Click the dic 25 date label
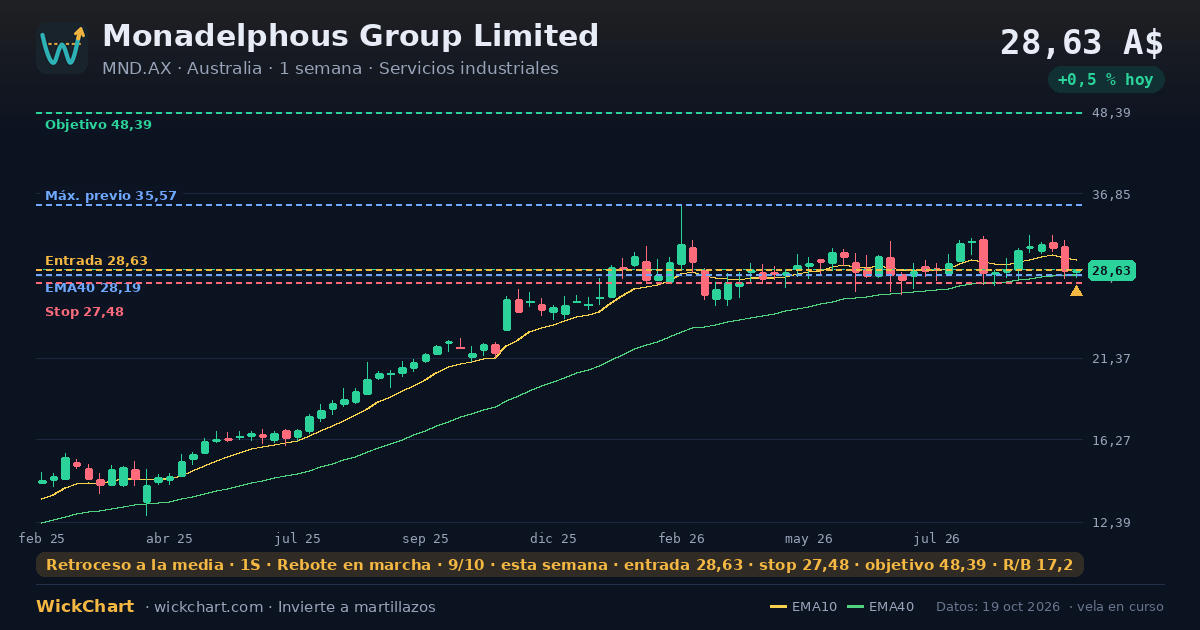 [554, 538]
